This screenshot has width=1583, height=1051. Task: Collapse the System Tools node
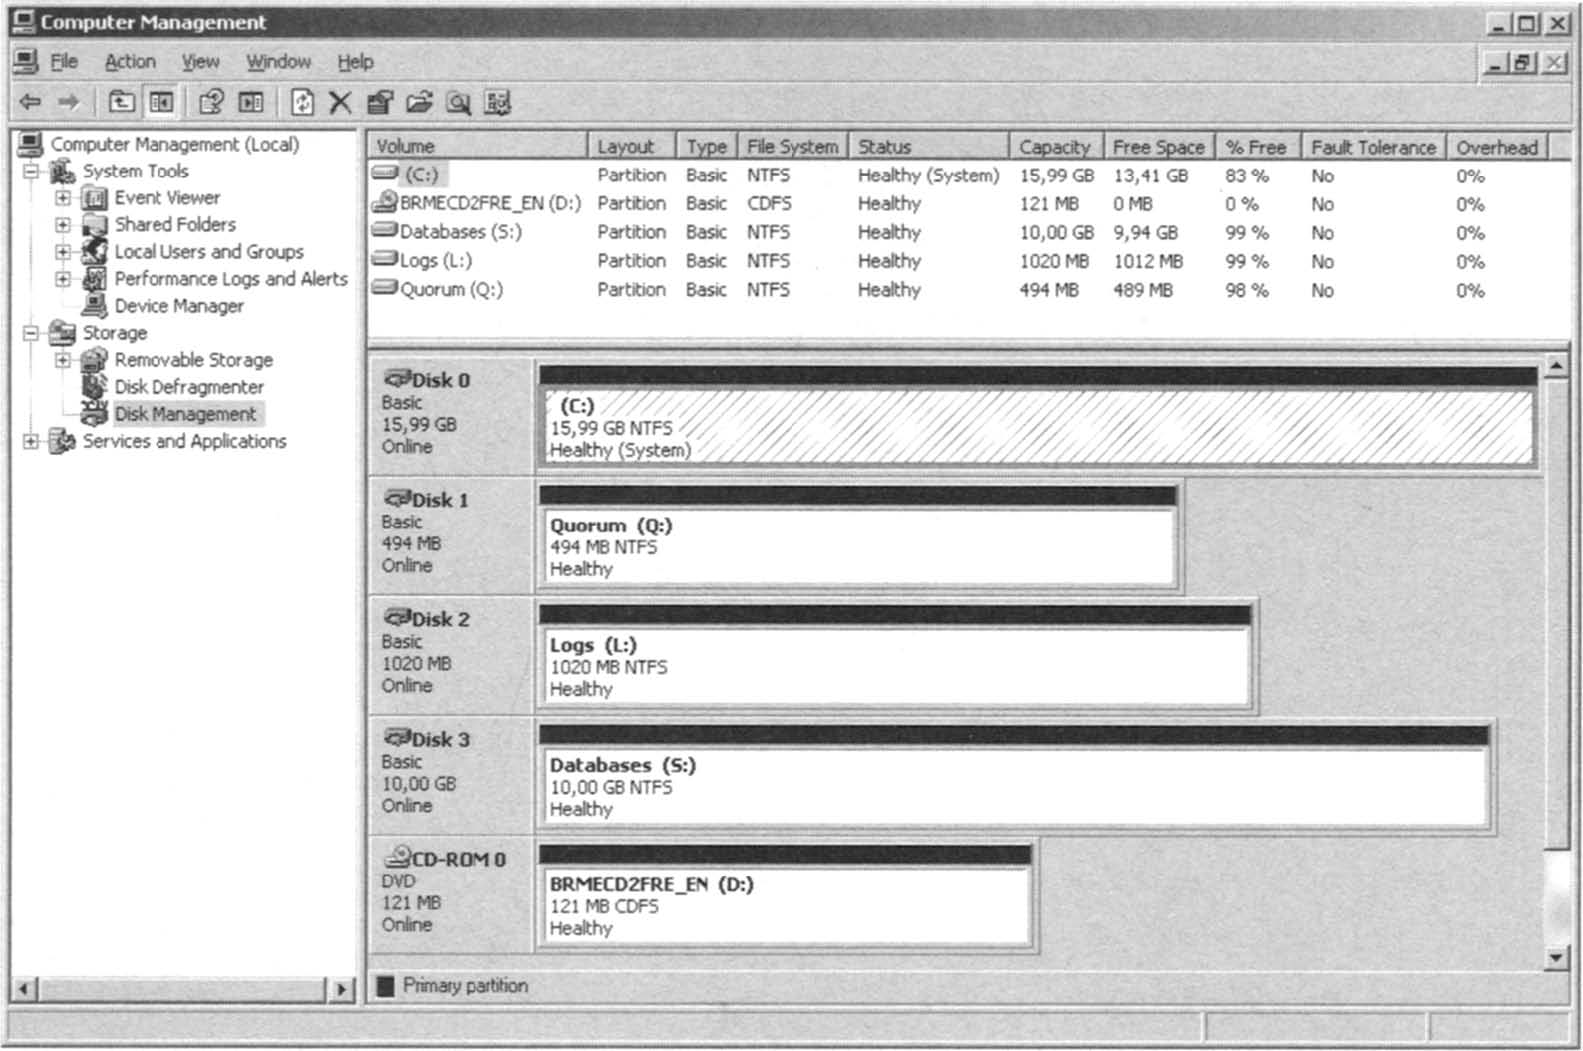(x=31, y=171)
